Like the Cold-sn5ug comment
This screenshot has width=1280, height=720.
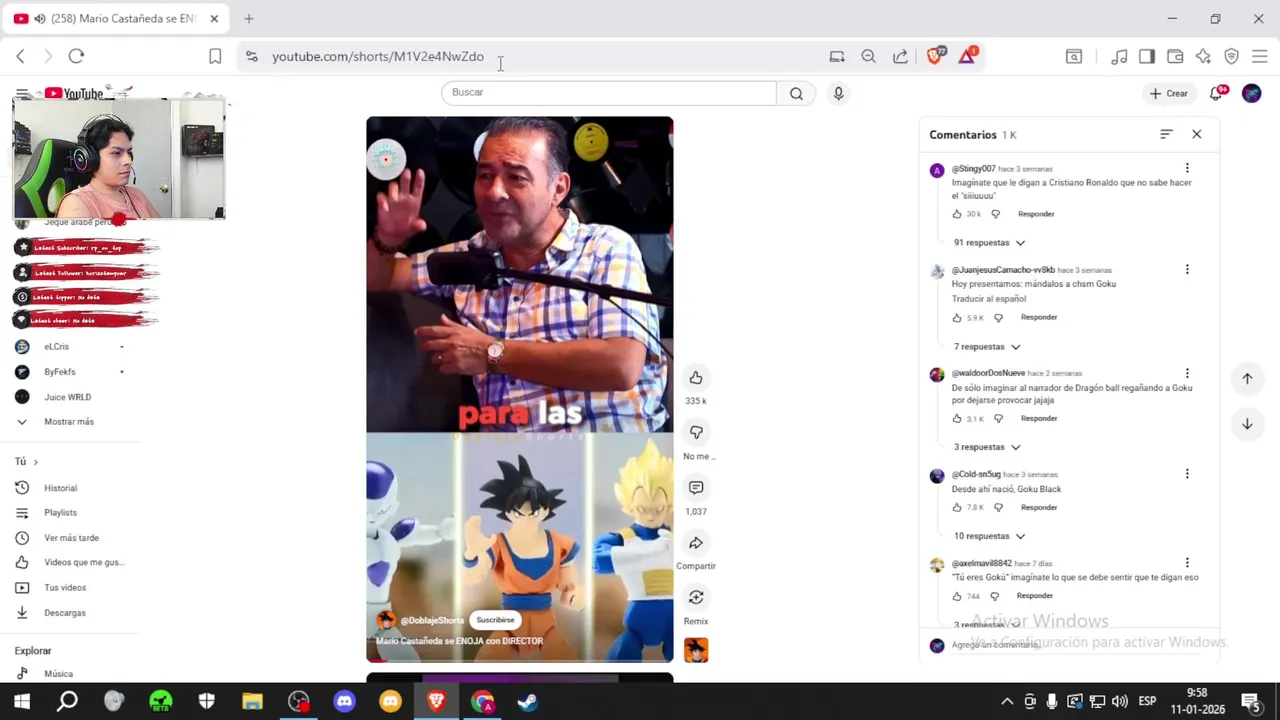(x=957, y=508)
